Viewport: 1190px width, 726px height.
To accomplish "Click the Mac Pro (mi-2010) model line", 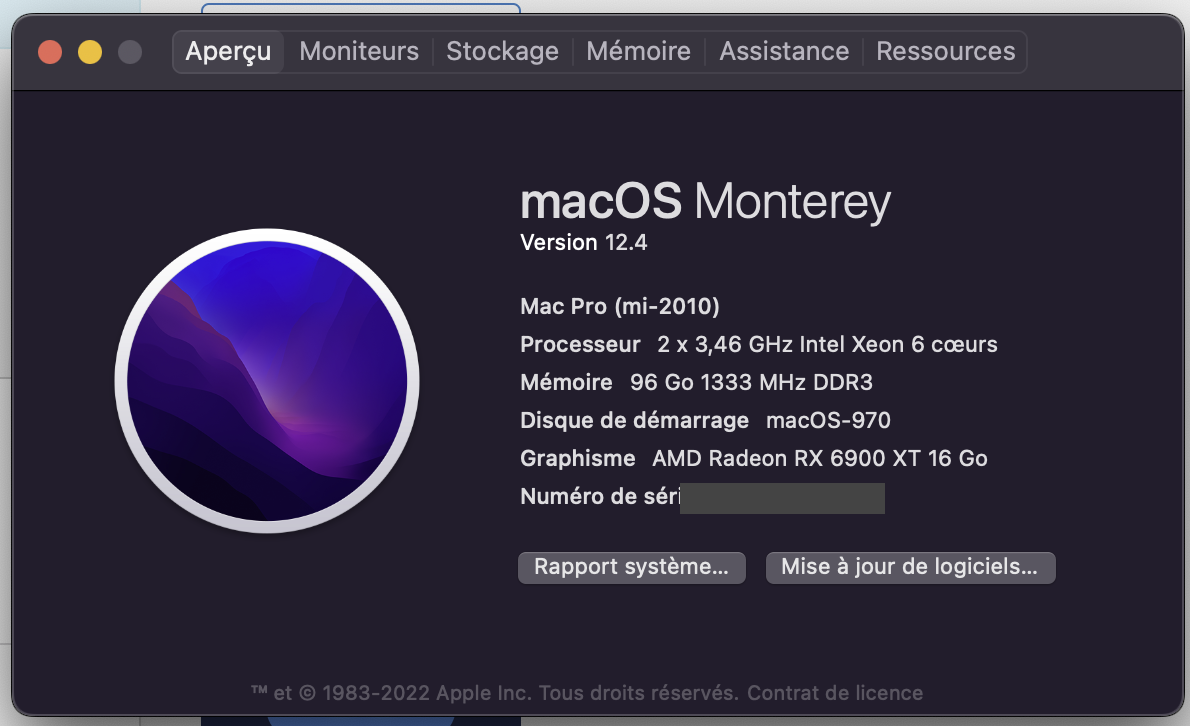I will click(620, 306).
